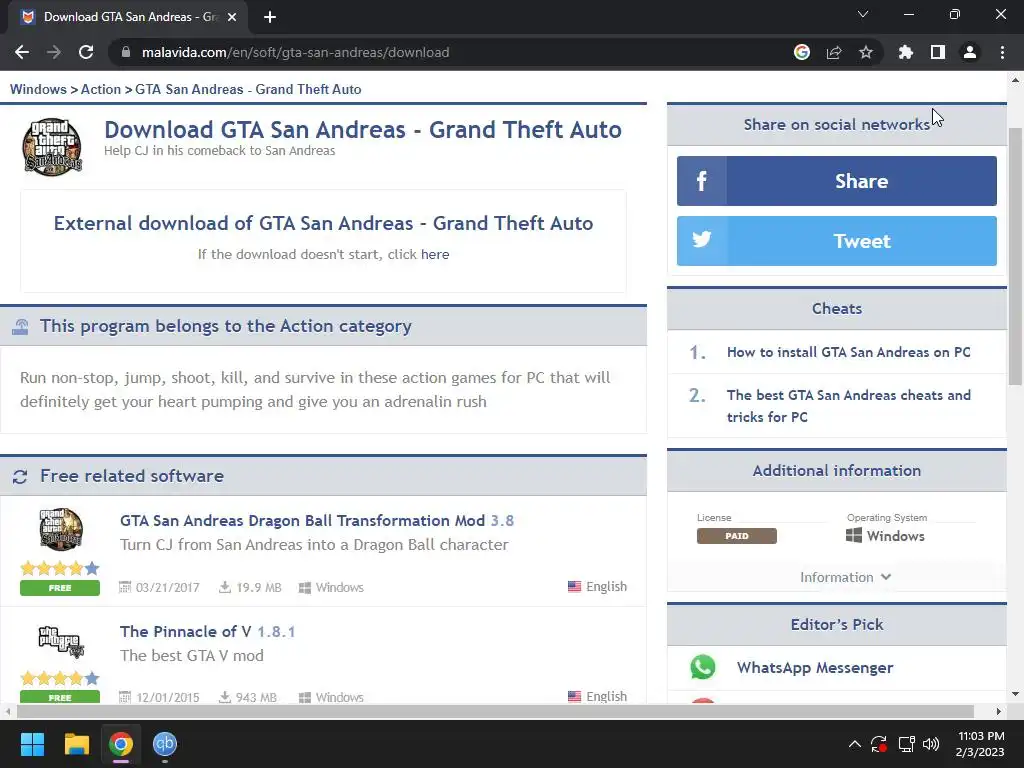This screenshot has width=1024, height=768.
Task: Open qBittorrent from the taskbar
Action: click(165, 744)
